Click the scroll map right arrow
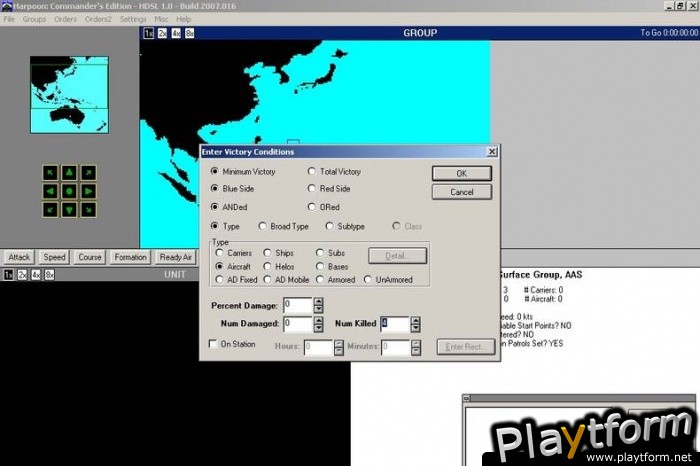Viewport: 700px width, 466px height. [88, 191]
